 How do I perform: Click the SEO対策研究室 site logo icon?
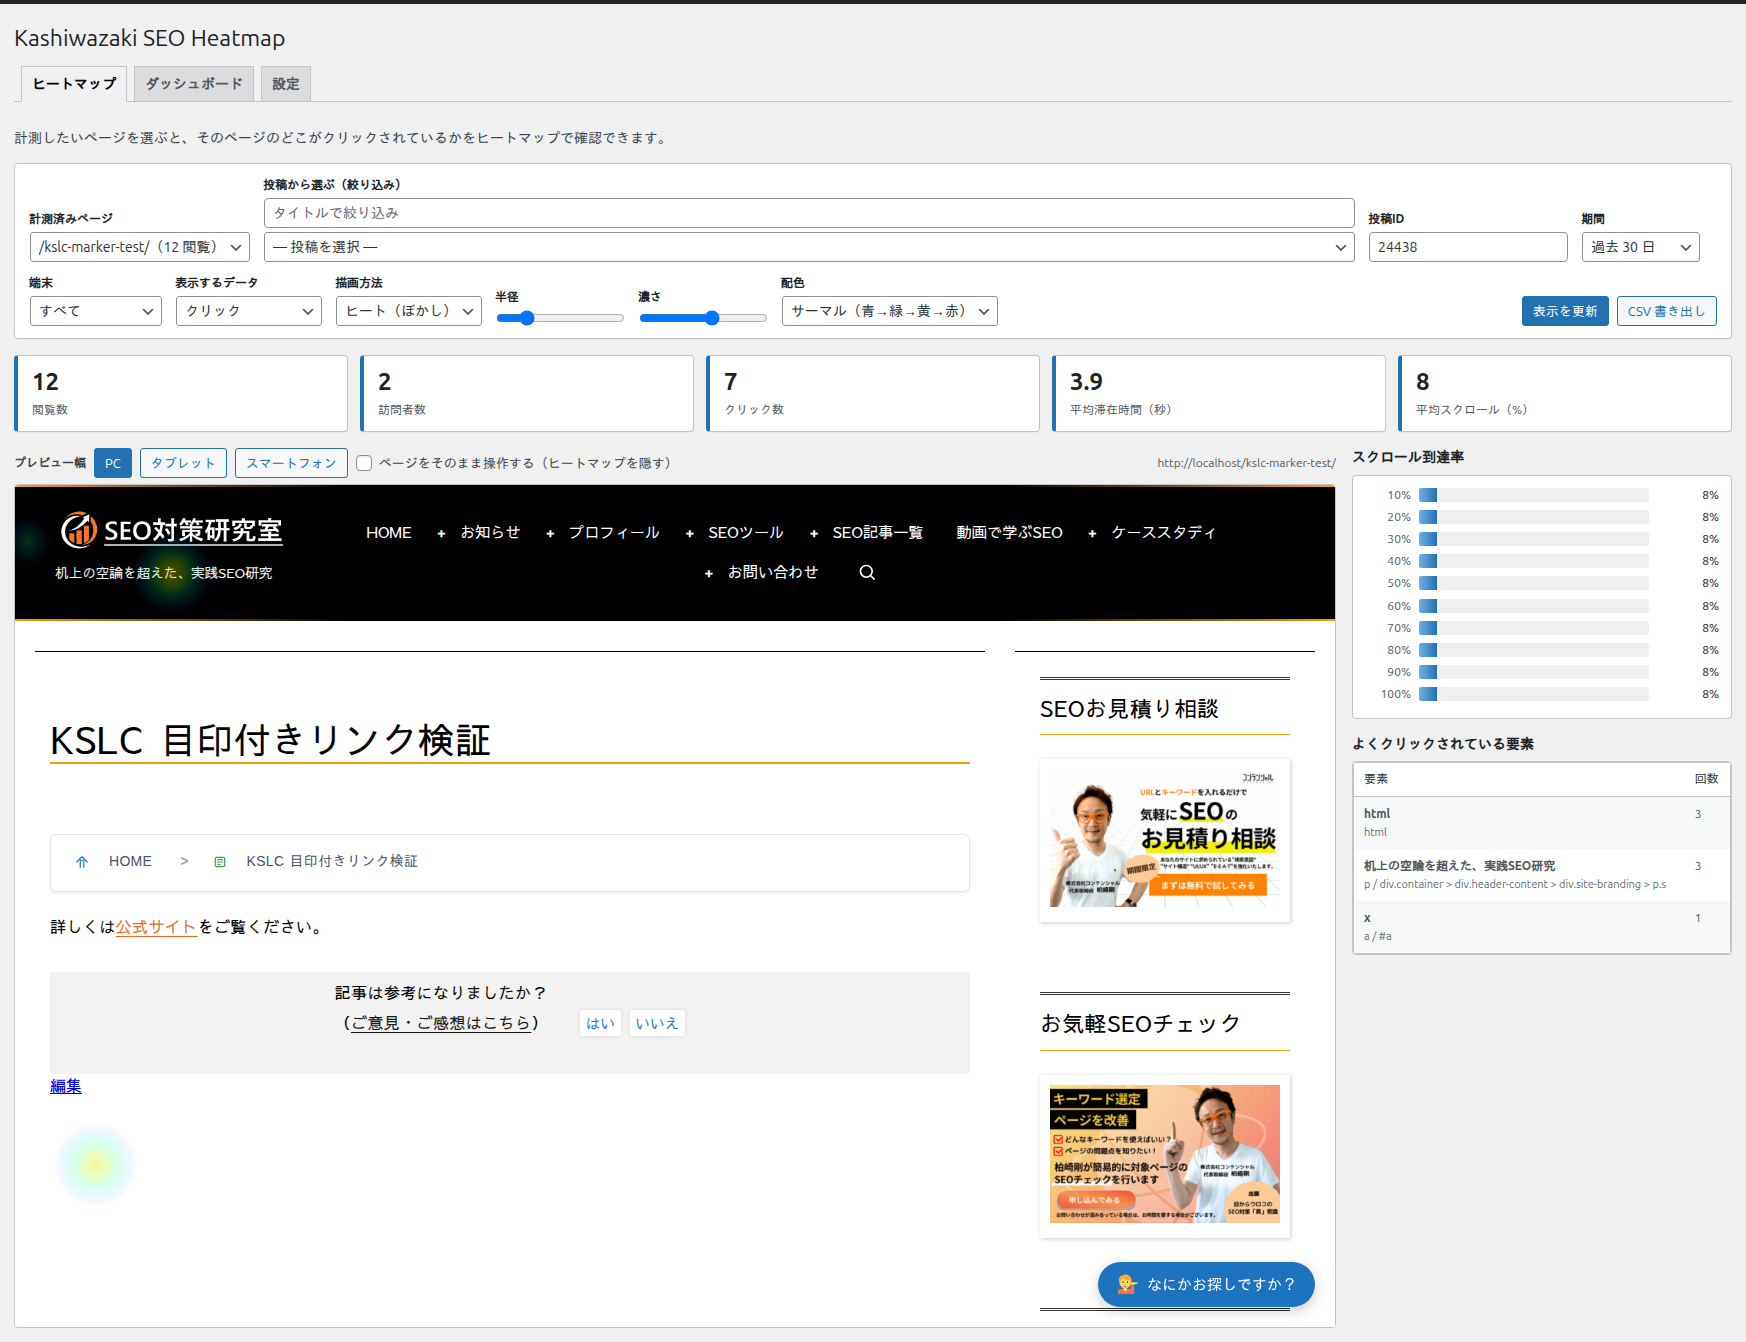[79, 530]
